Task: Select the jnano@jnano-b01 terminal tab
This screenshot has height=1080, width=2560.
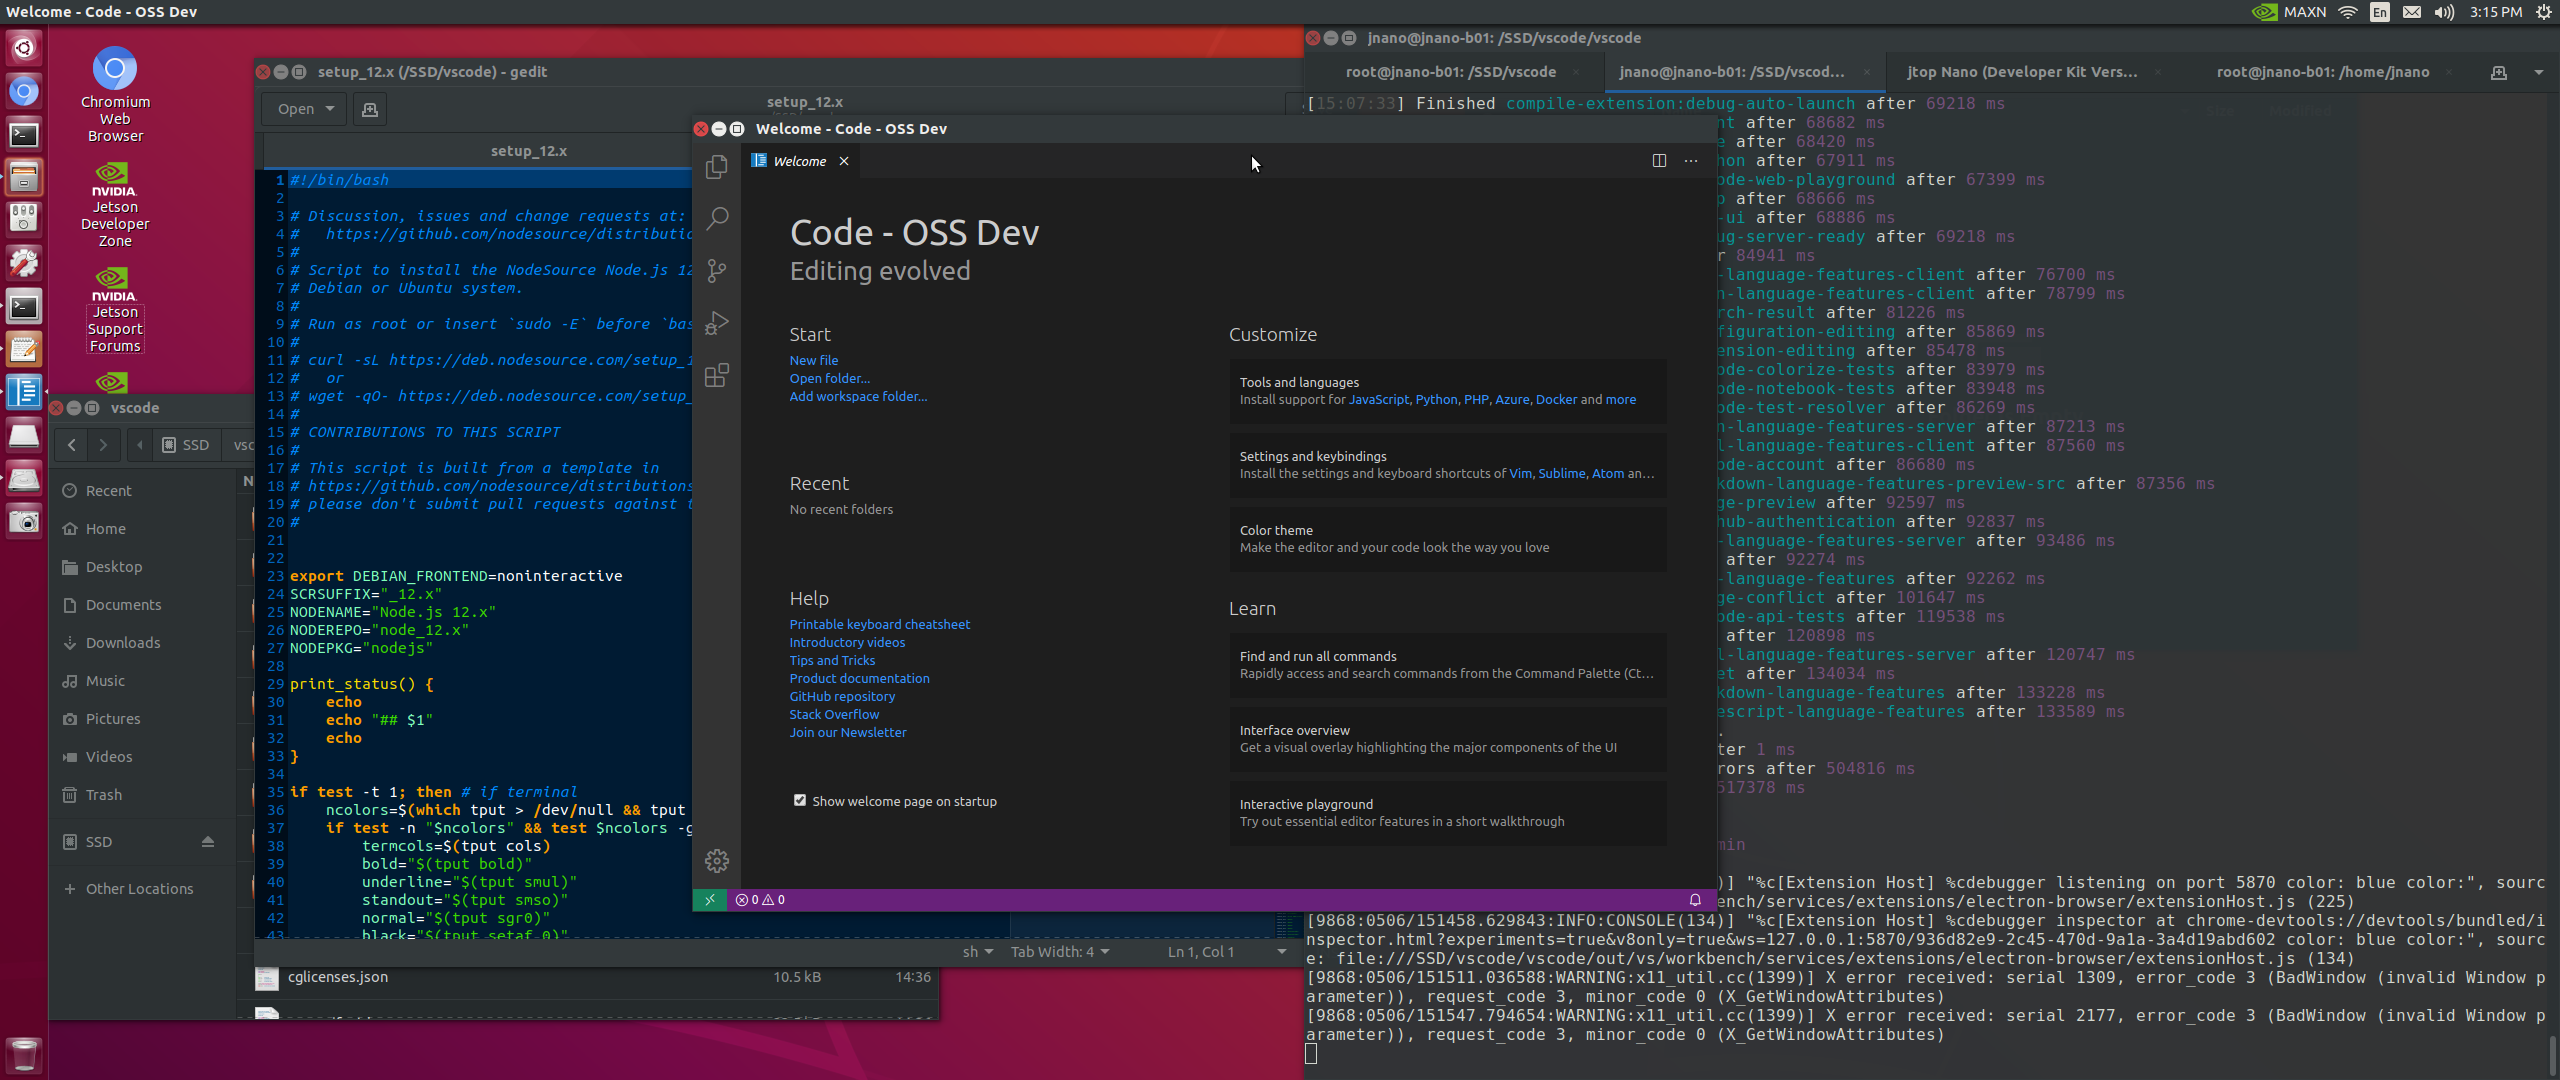Action: 1731,72
